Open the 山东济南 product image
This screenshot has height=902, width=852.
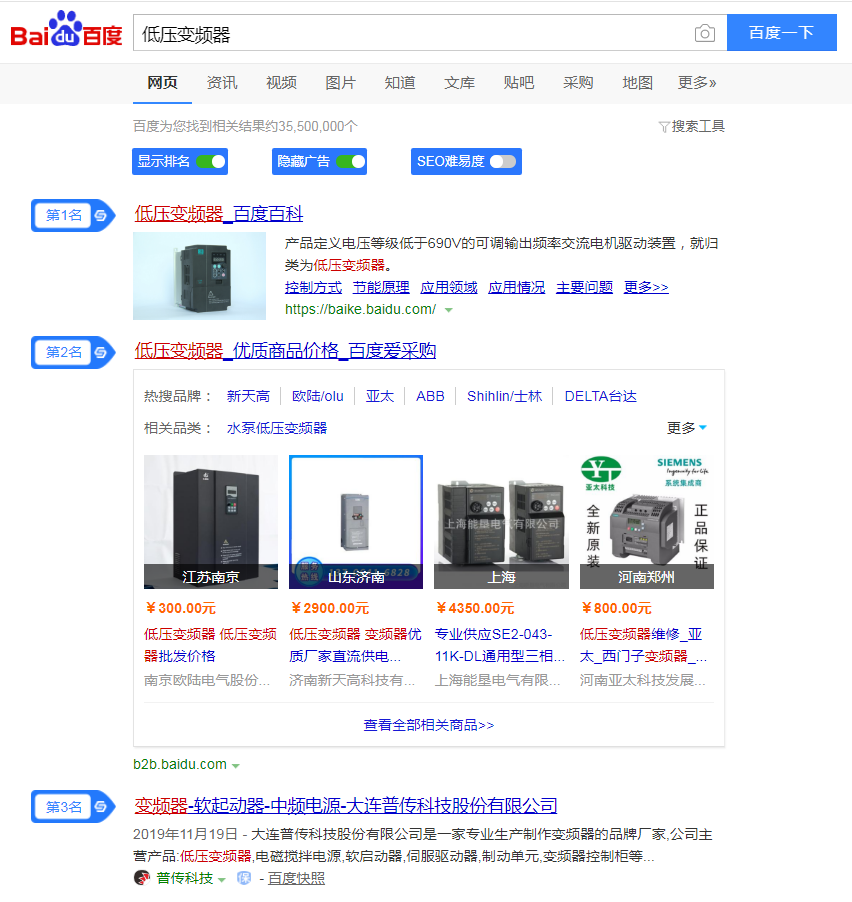tap(356, 522)
